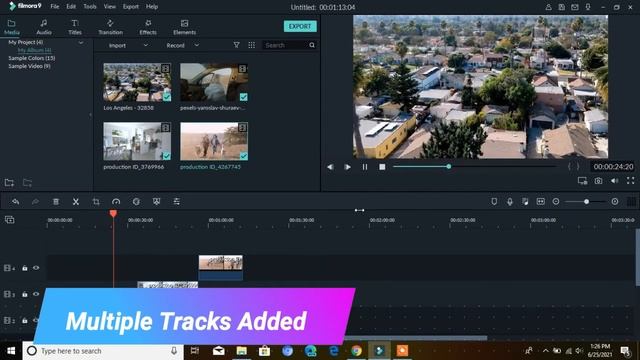Viewport: 640px width, 360px height.
Task: Switch to the Transition tab
Action: click(x=110, y=27)
